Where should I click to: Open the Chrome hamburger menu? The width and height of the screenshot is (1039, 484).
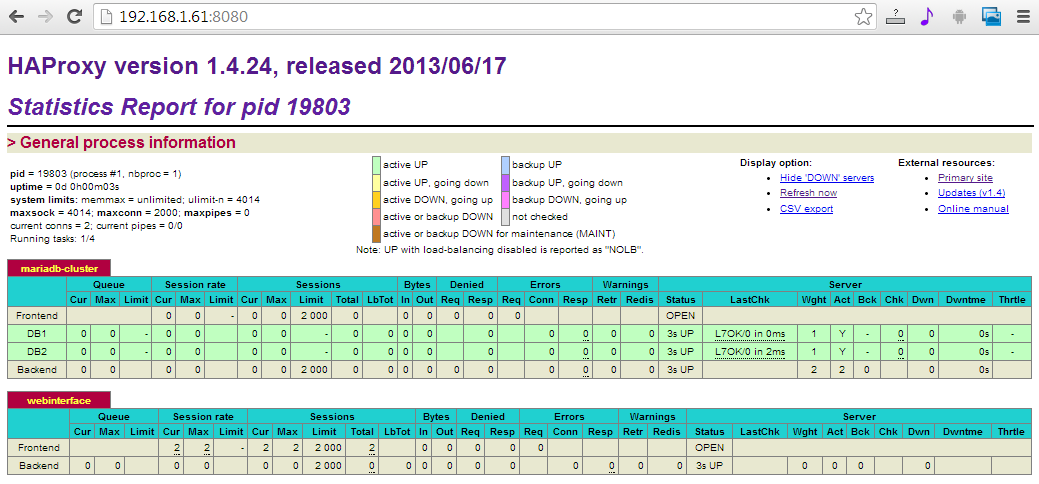pyautogui.click(x=1023, y=17)
